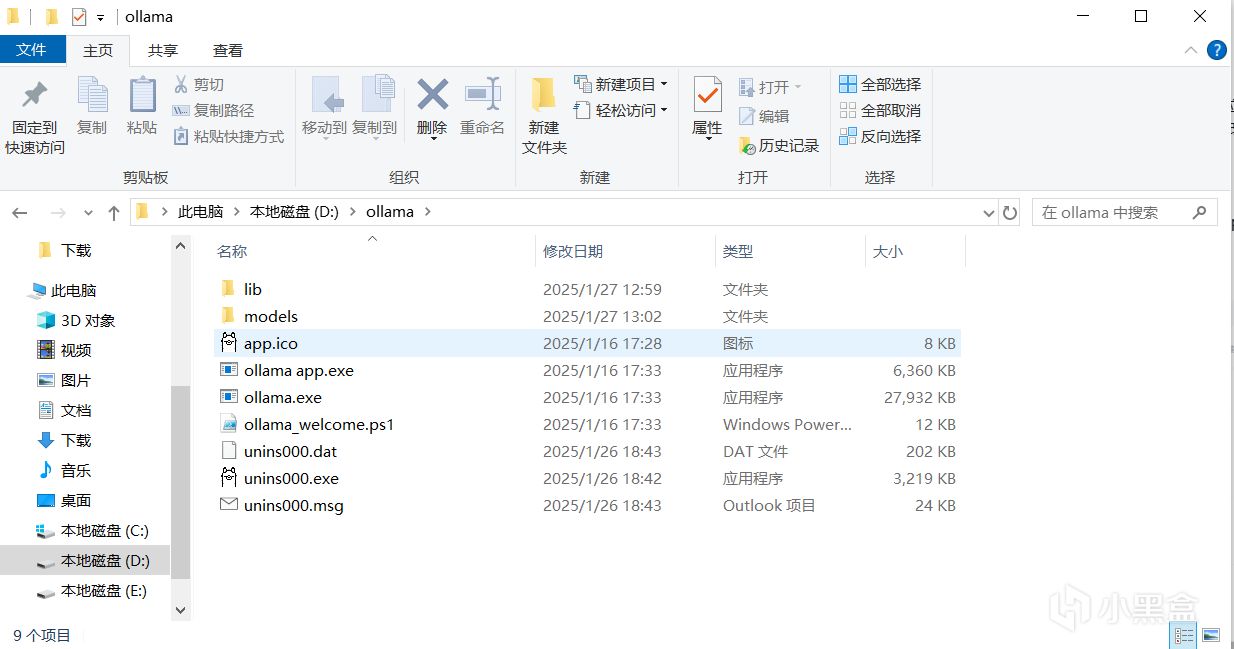Collapse the ribbon with chevron arrow
This screenshot has height=649, width=1234.
coord(1191,50)
